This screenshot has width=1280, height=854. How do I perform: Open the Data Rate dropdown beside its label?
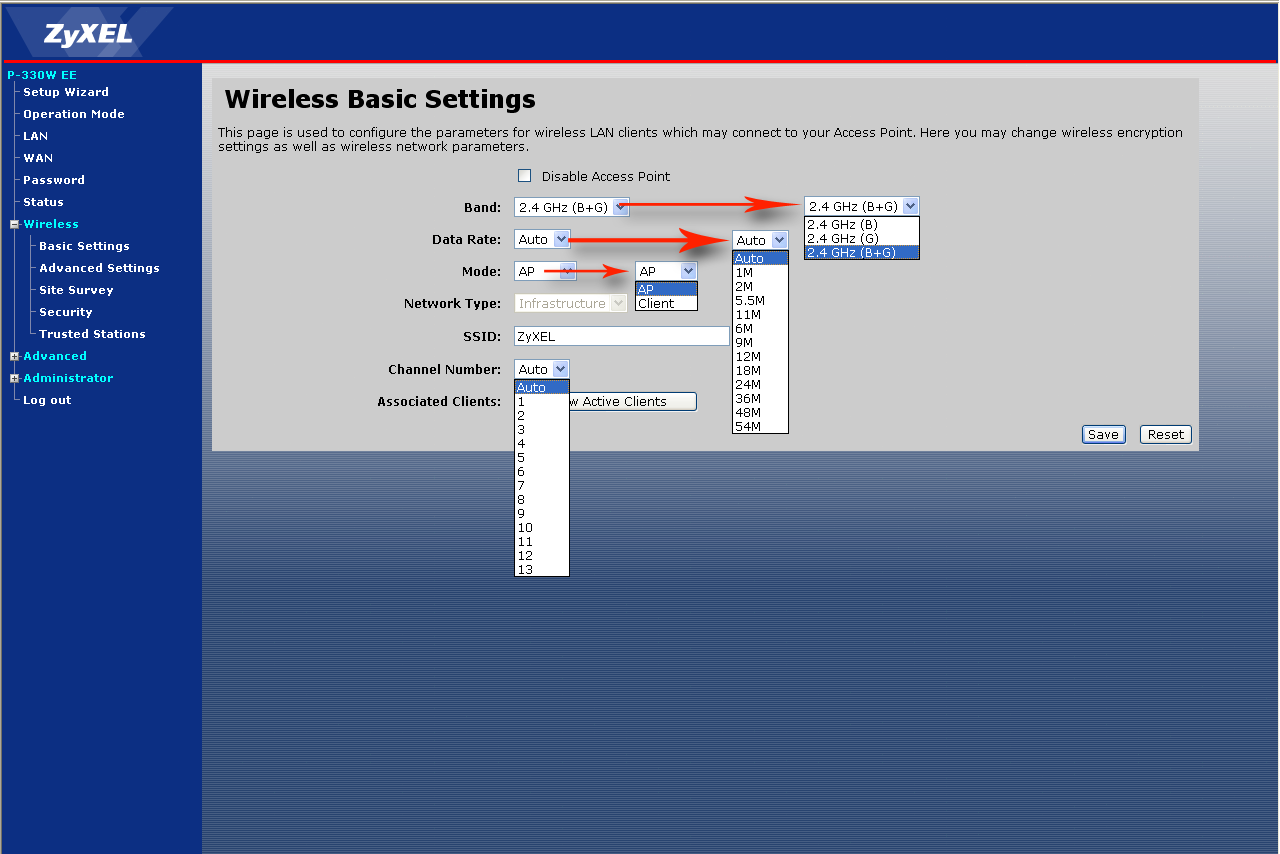pos(542,239)
